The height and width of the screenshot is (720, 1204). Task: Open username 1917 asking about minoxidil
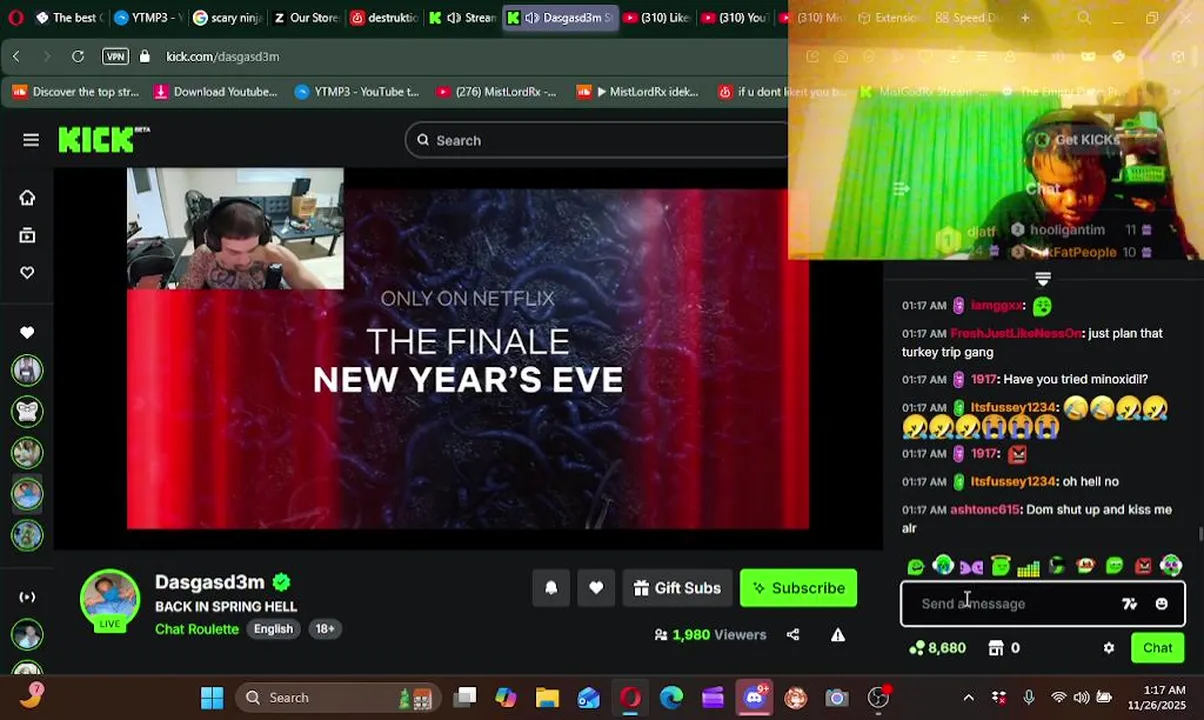[x=984, y=379]
